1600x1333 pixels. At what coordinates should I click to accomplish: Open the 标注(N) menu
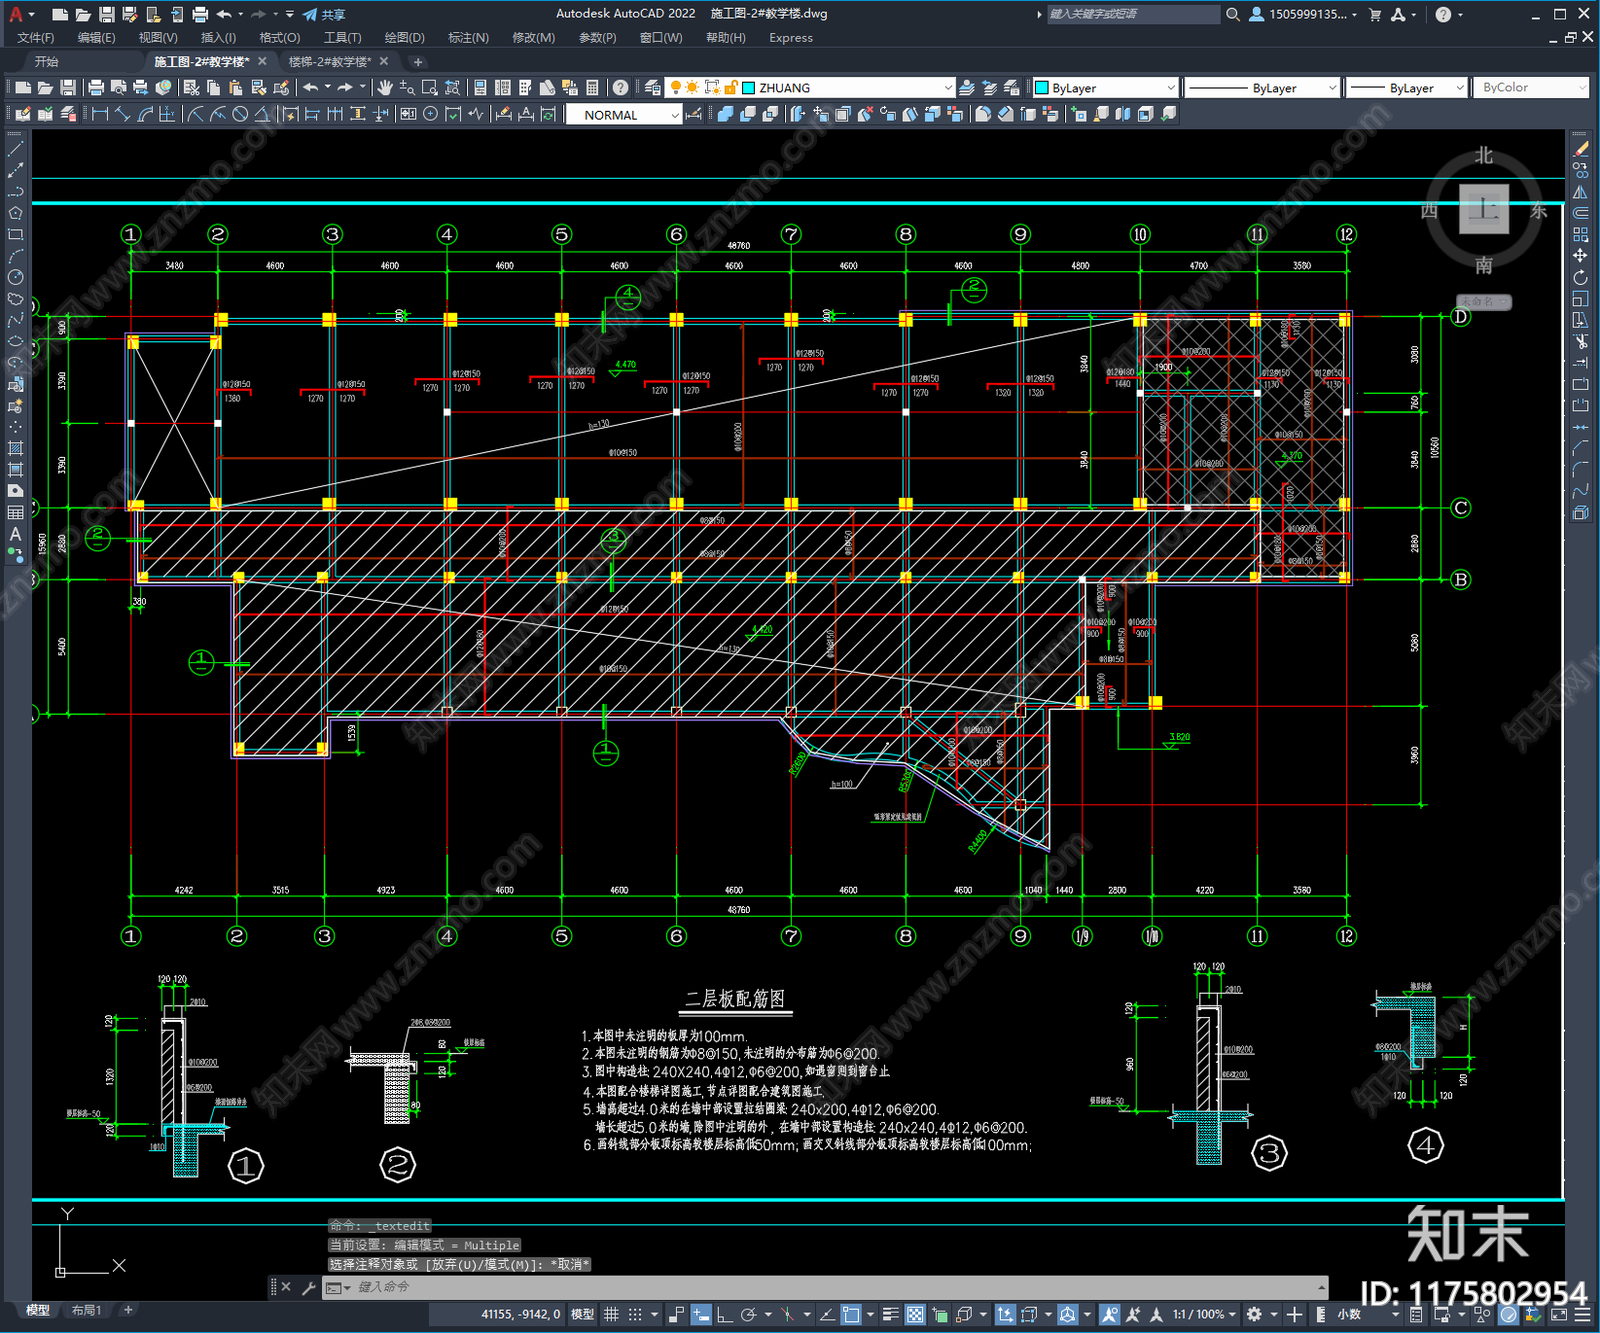coord(468,38)
